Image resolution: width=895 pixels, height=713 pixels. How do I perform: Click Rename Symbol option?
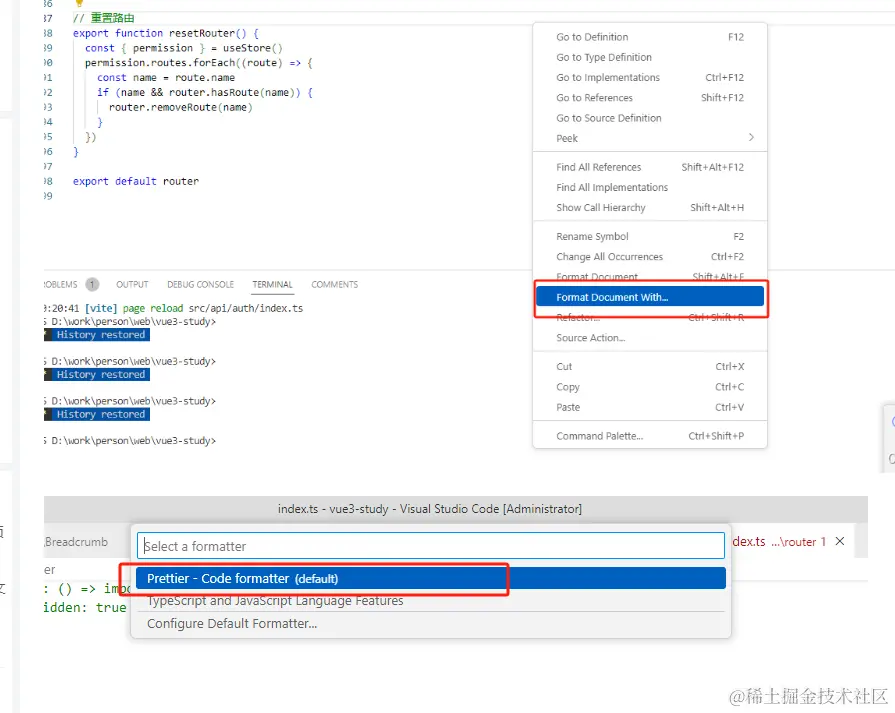click(650, 236)
